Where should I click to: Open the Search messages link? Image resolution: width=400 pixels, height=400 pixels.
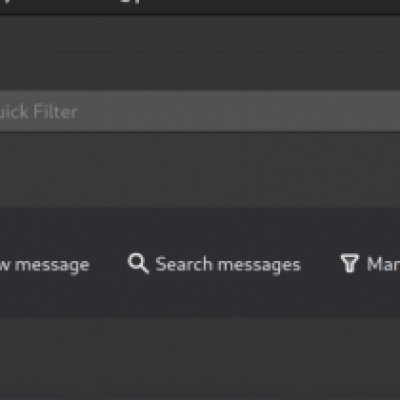click(228, 265)
